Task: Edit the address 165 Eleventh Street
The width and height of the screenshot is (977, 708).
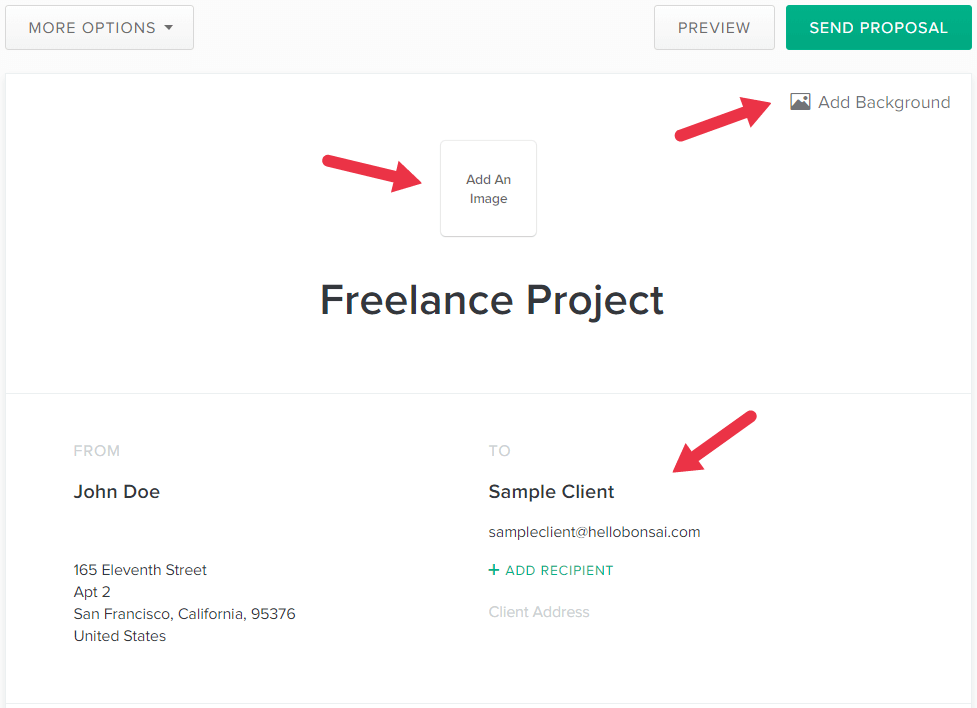Action: (x=139, y=569)
